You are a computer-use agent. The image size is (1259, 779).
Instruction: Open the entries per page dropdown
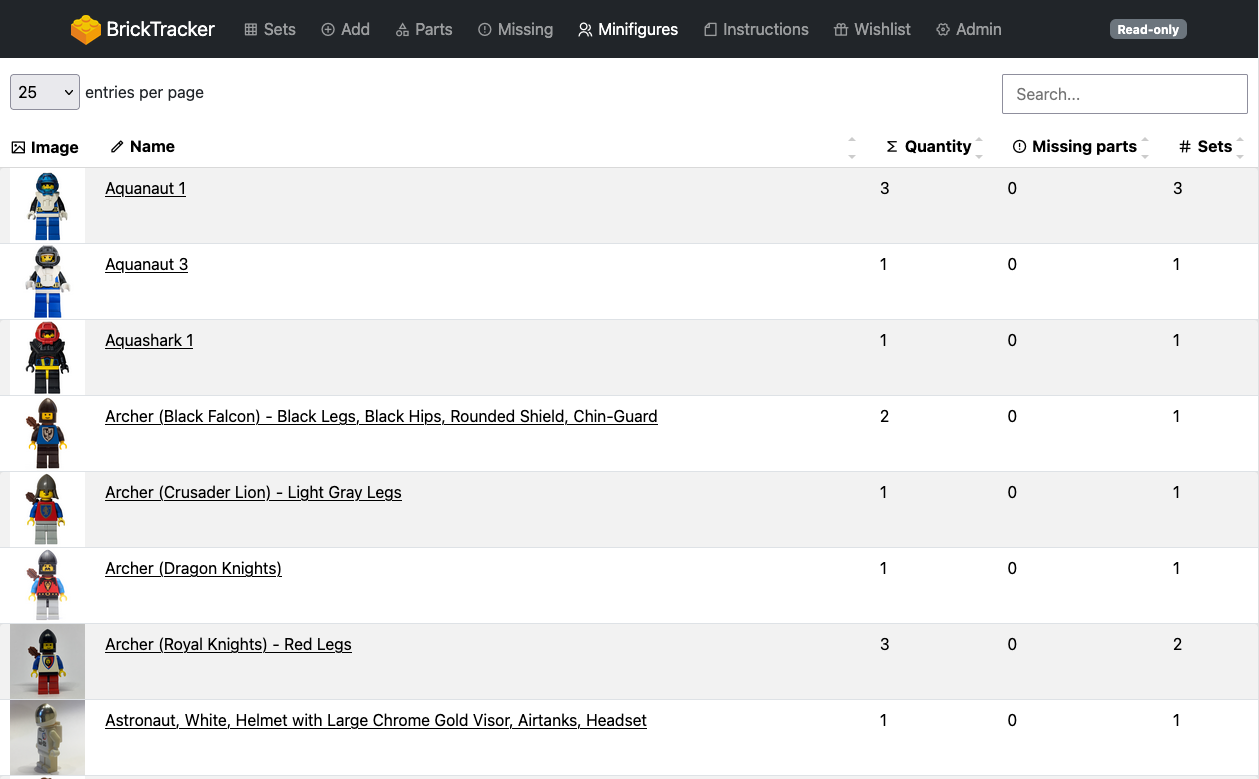click(45, 92)
